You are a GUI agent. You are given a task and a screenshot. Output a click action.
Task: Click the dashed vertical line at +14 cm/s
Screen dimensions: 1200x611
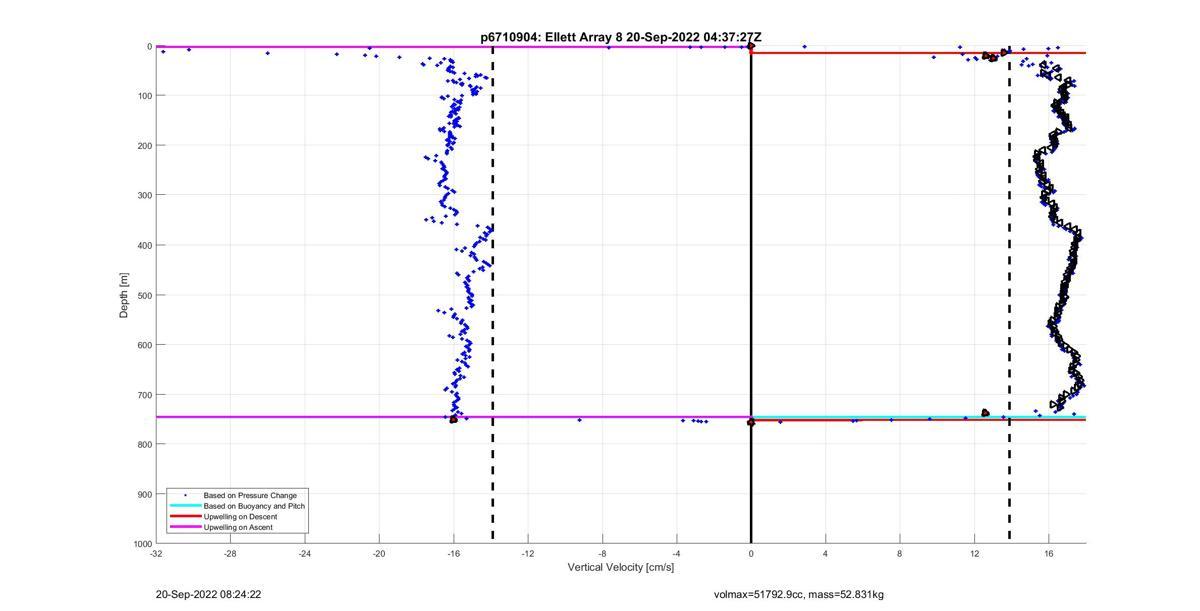tap(1009, 295)
